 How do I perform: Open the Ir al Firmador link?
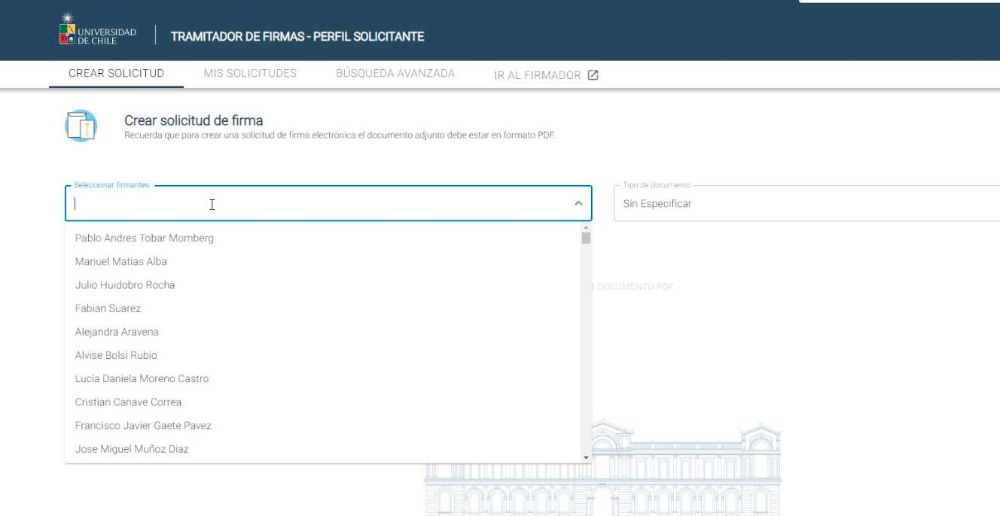pyautogui.click(x=537, y=75)
